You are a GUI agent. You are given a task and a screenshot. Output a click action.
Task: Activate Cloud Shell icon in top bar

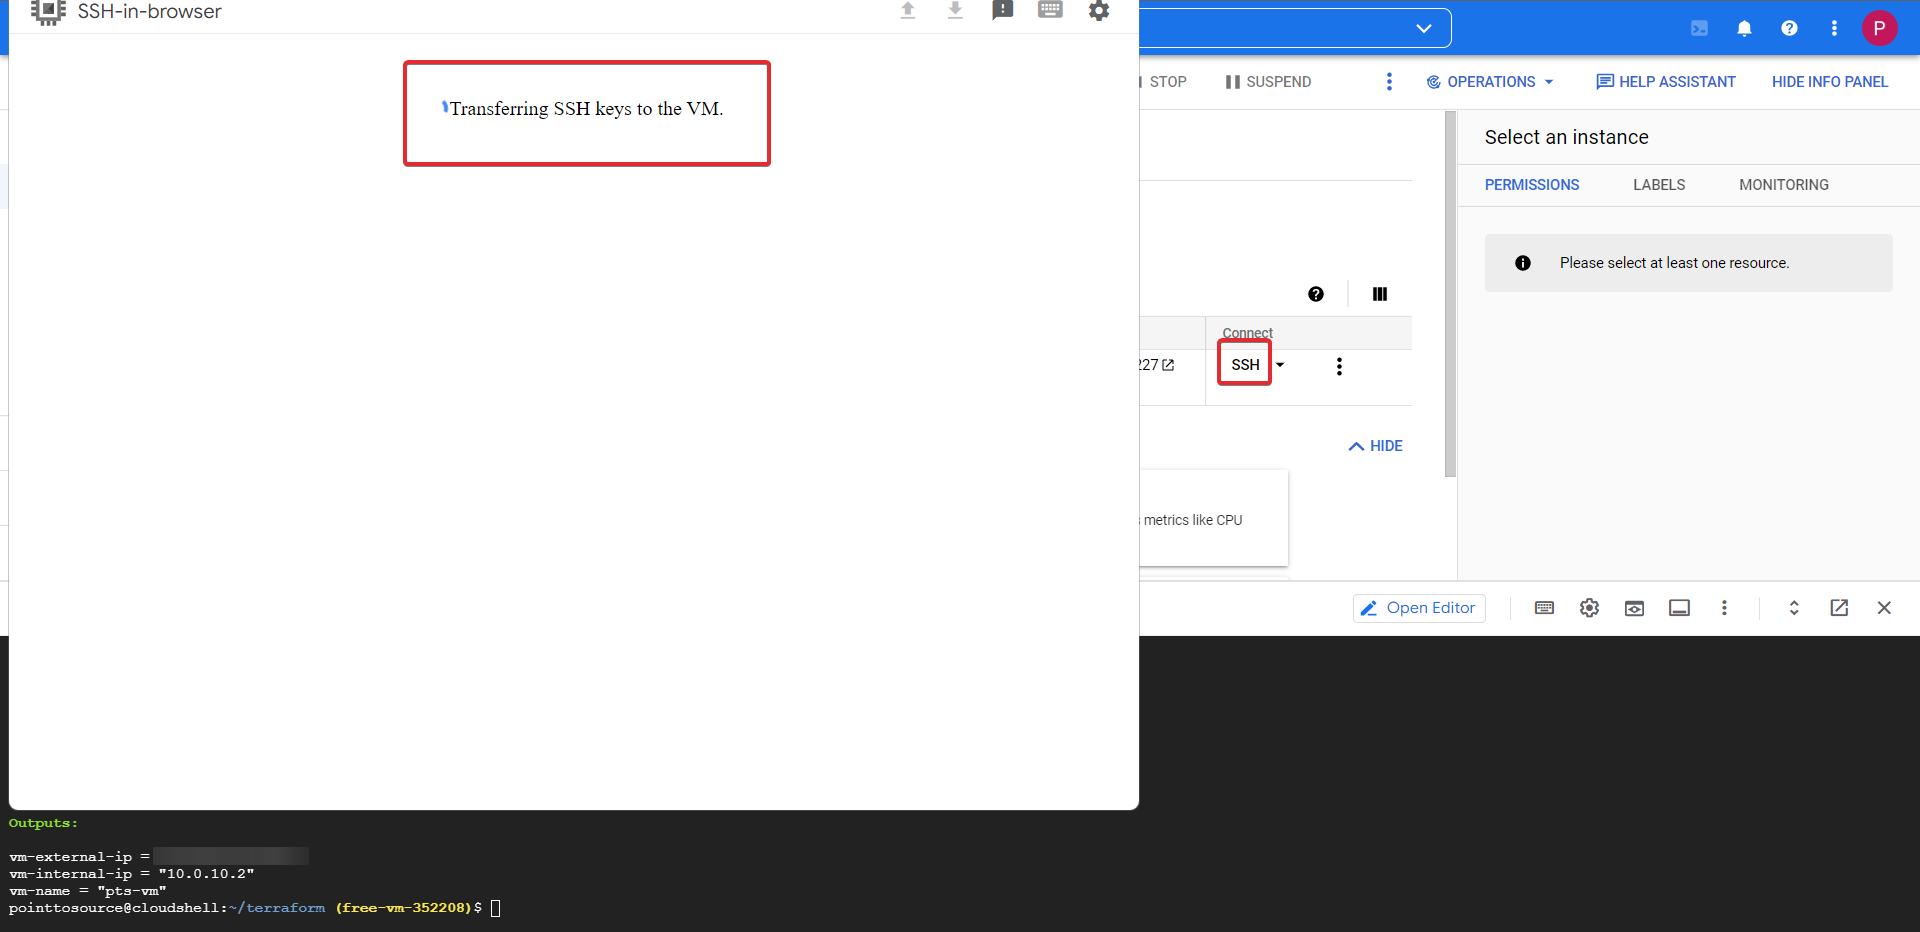pyautogui.click(x=1699, y=28)
